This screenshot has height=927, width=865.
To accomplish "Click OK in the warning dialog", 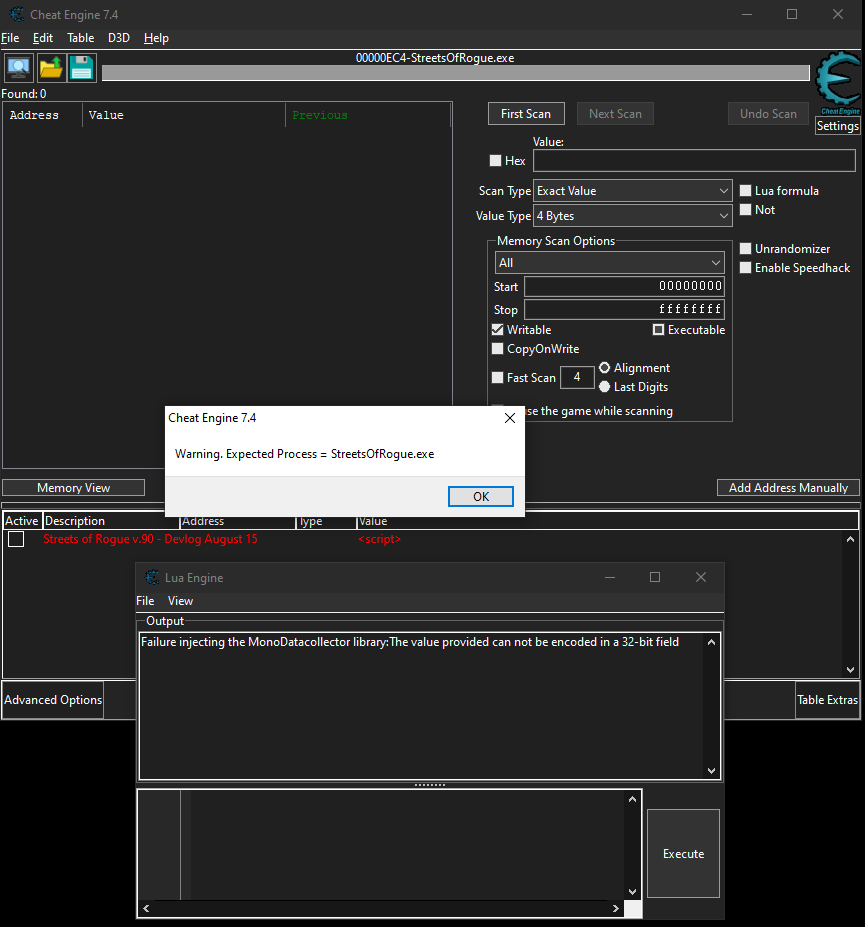I will [x=481, y=497].
